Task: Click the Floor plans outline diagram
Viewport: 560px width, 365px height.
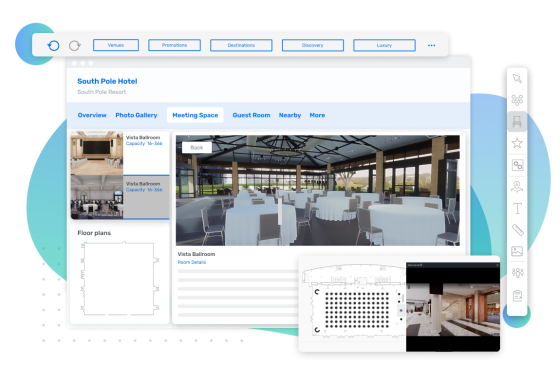Action: click(x=120, y=279)
